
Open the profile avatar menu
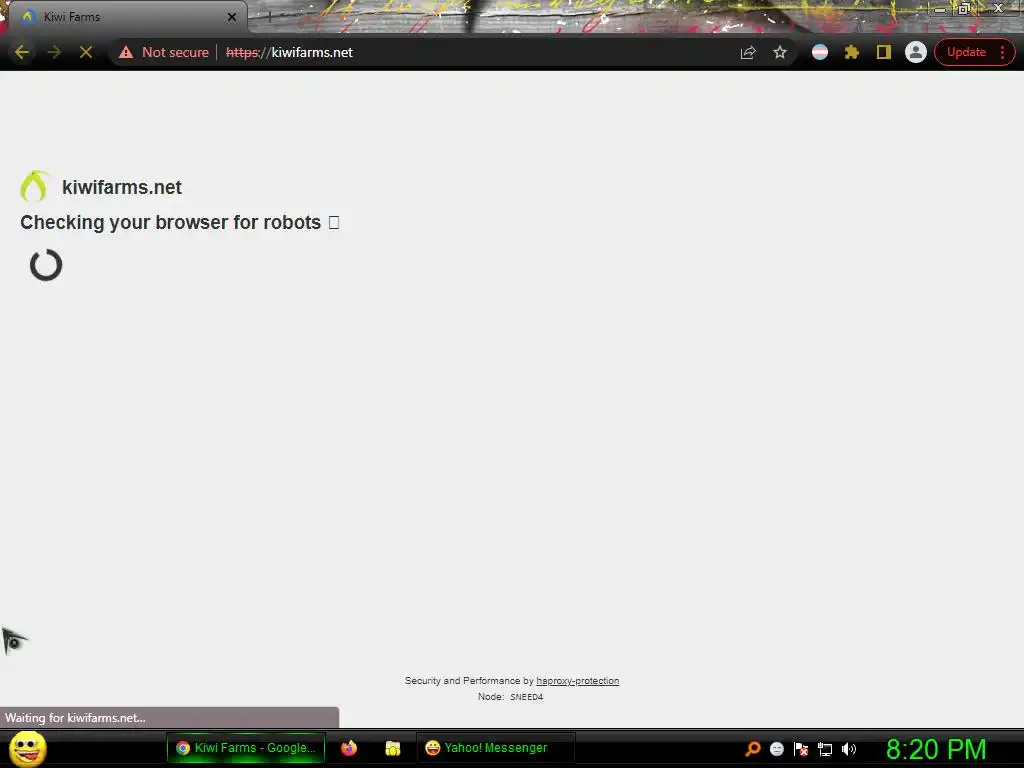click(x=916, y=52)
